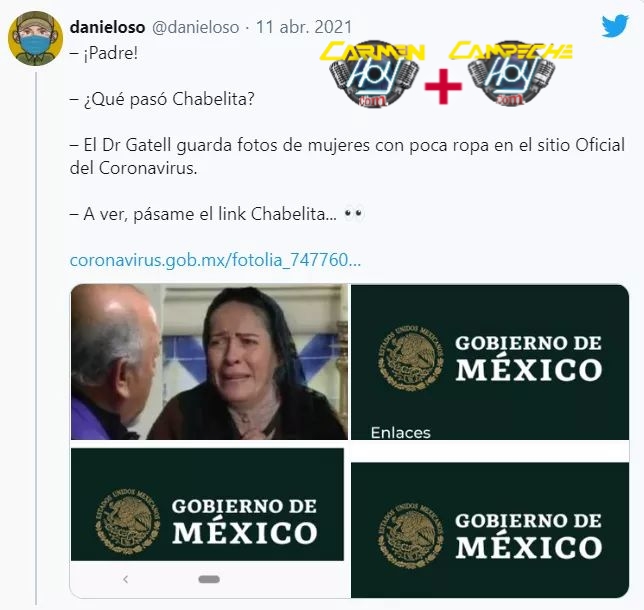The width and height of the screenshot is (644, 610).
Task: Click the Mexican coat of arms top right
Action: [x=411, y=357]
